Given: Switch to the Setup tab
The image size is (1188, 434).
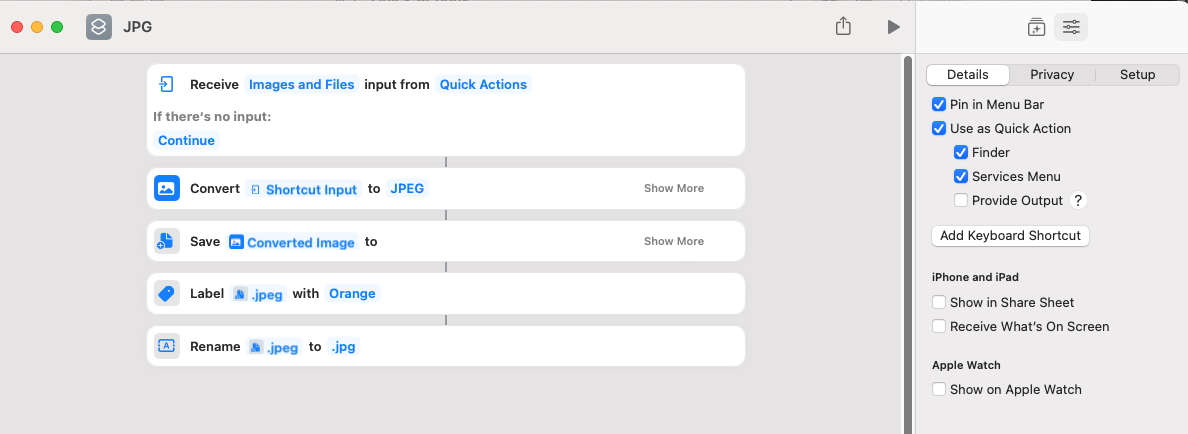Looking at the screenshot, I should 1137,75.
